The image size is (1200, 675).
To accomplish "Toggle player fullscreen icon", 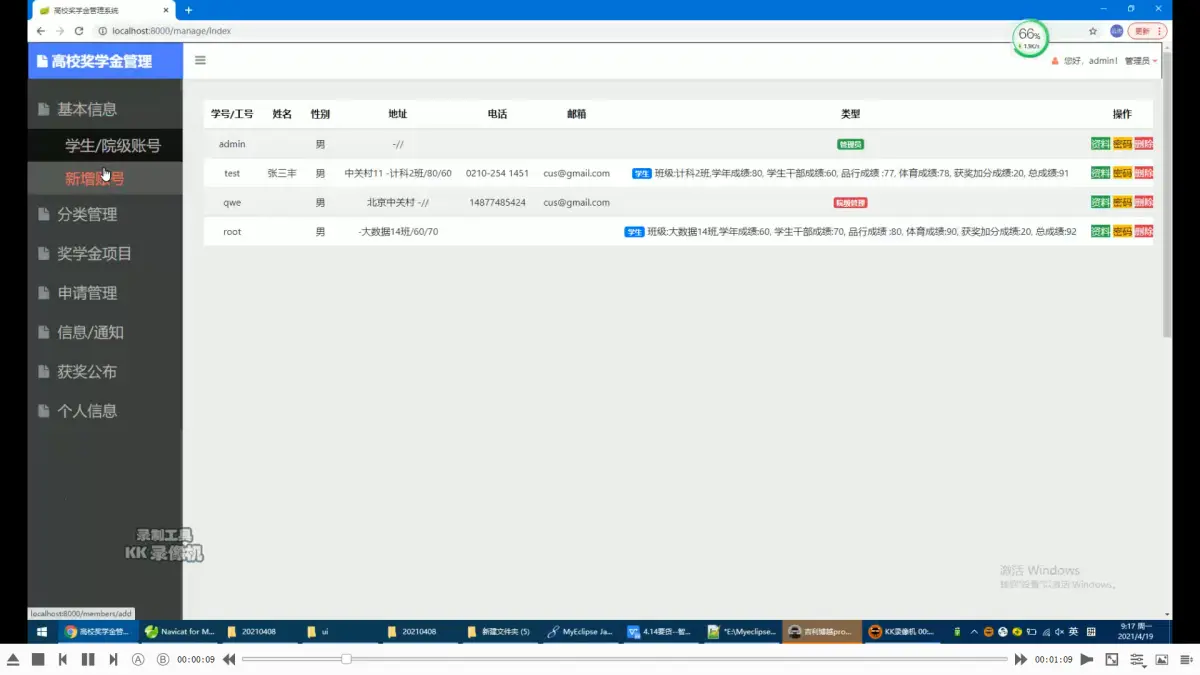I will click(1112, 659).
